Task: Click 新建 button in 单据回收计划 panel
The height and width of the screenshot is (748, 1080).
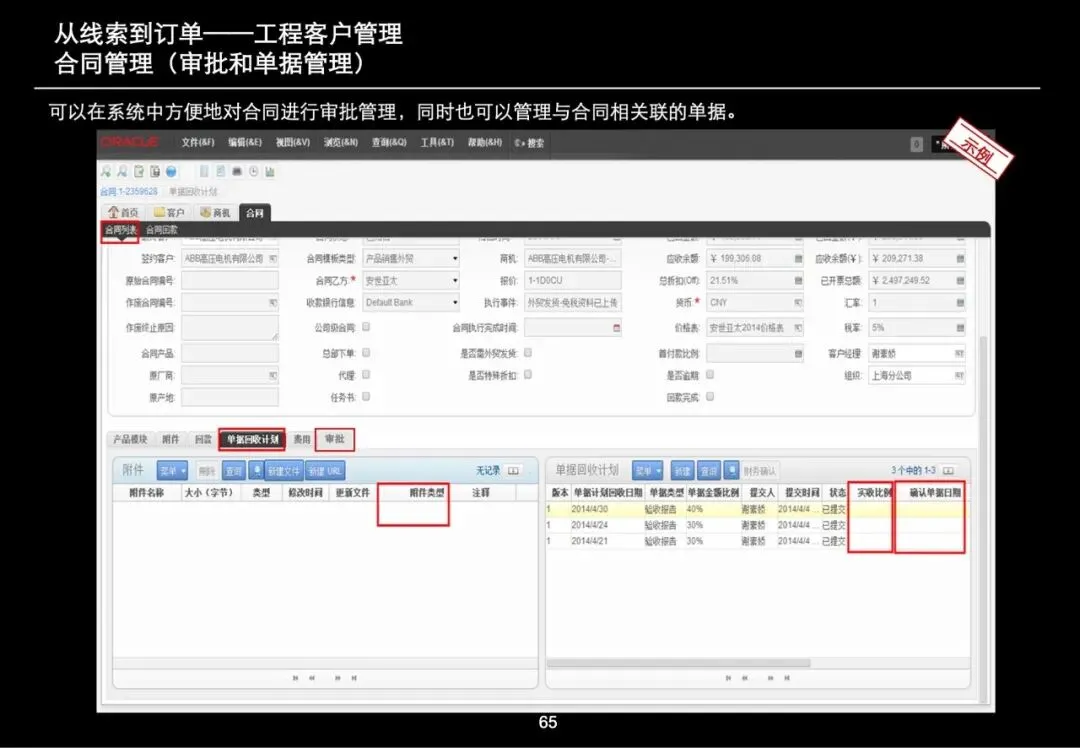Action: [x=682, y=470]
